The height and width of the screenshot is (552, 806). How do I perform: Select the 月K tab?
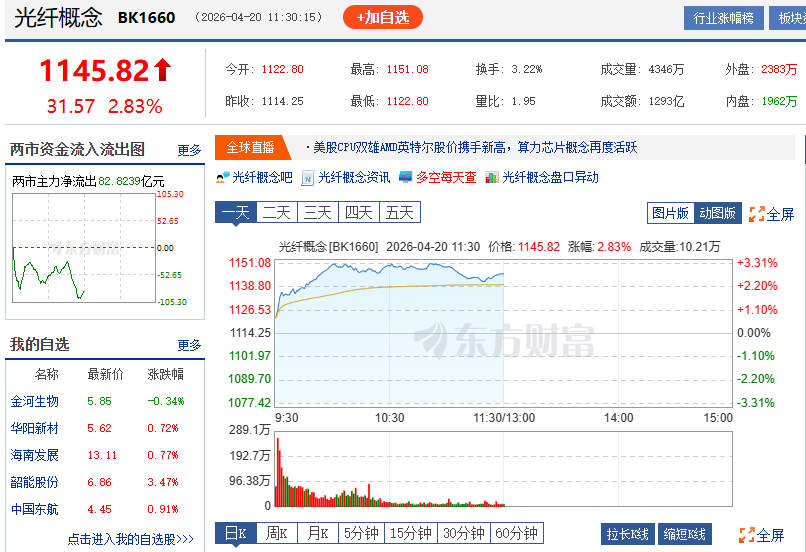click(x=318, y=533)
